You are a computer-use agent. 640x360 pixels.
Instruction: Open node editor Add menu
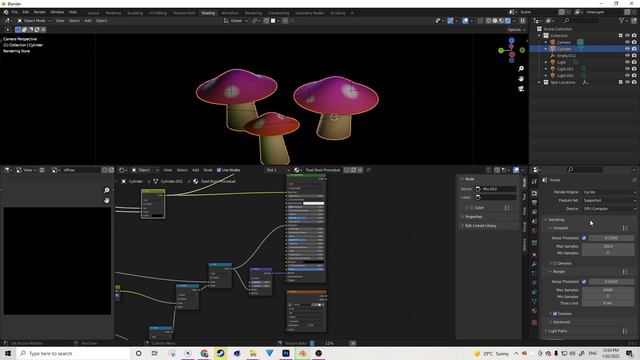pyautogui.click(x=196, y=170)
